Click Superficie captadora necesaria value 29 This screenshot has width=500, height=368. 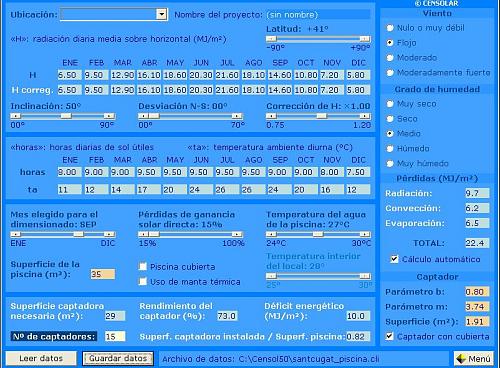(115, 316)
